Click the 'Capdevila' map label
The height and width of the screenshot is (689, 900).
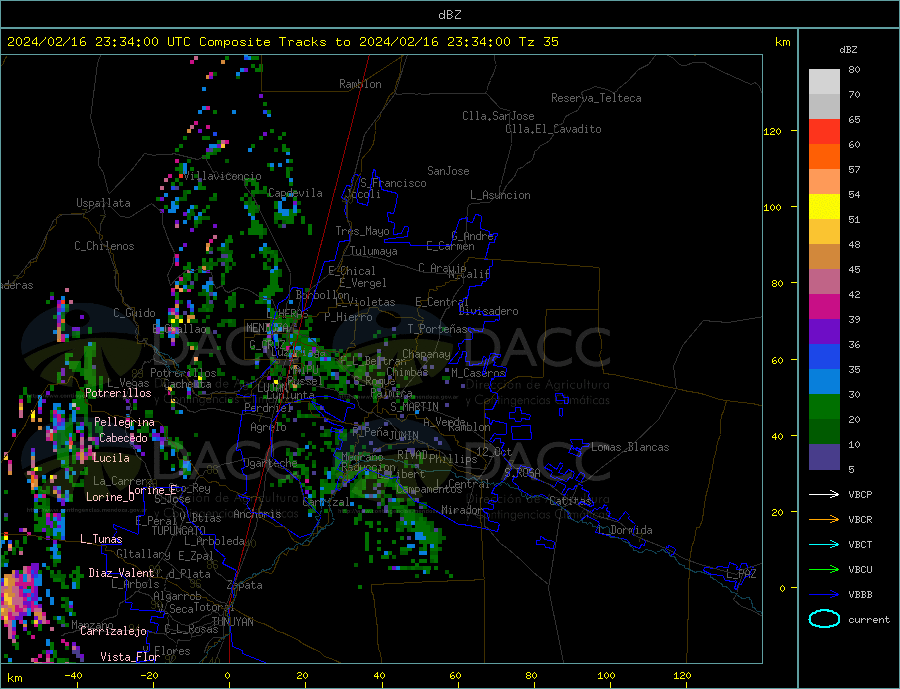tap(295, 193)
